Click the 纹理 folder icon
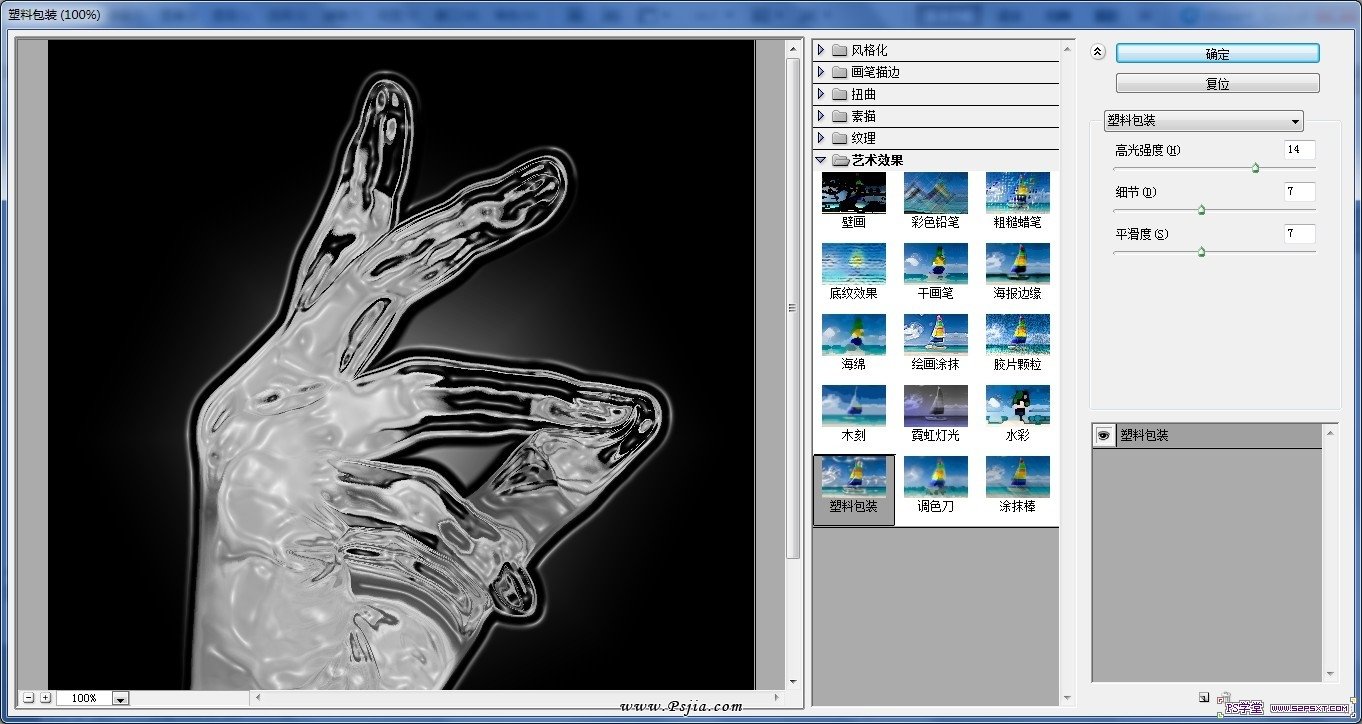 [x=839, y=138]
